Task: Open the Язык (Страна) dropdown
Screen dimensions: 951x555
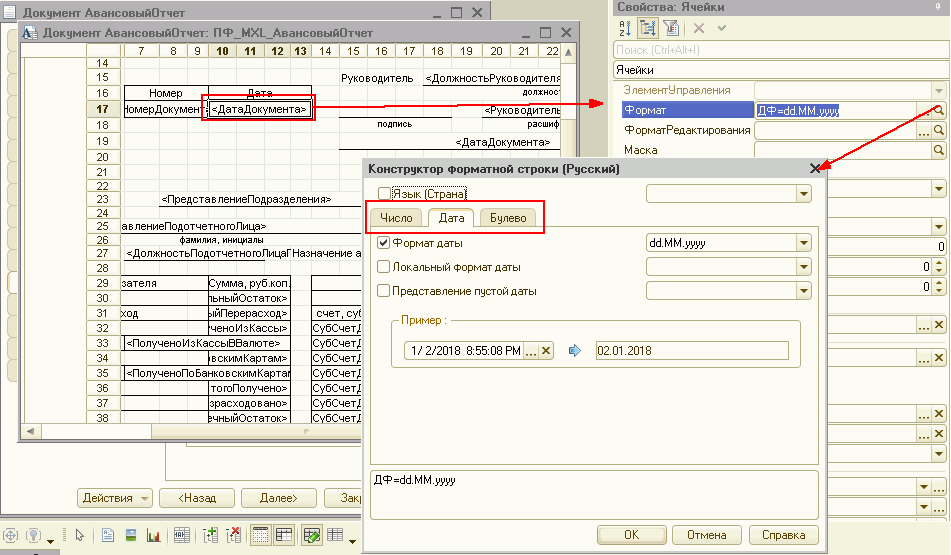Action: coord(804,194)
